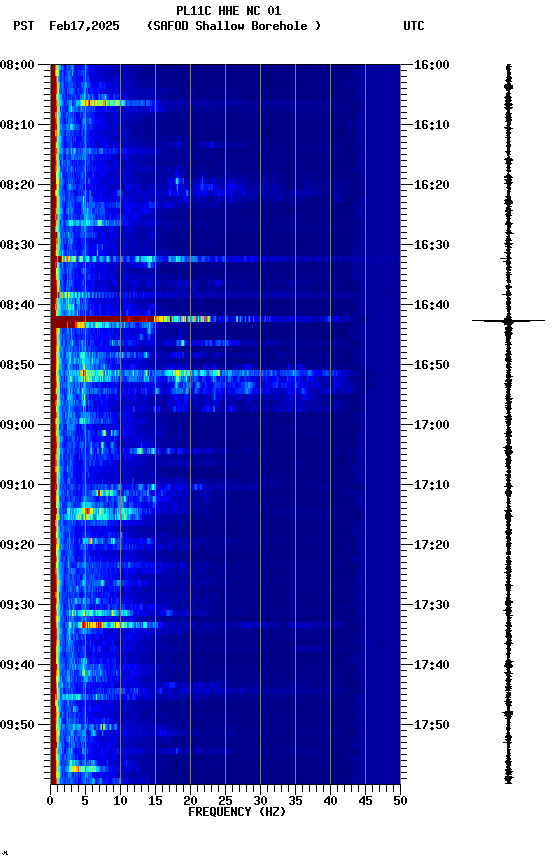Click the '17:50' UTC time label
The height and width of the screenshot is (864, 552).
click(x=432, y=725)
